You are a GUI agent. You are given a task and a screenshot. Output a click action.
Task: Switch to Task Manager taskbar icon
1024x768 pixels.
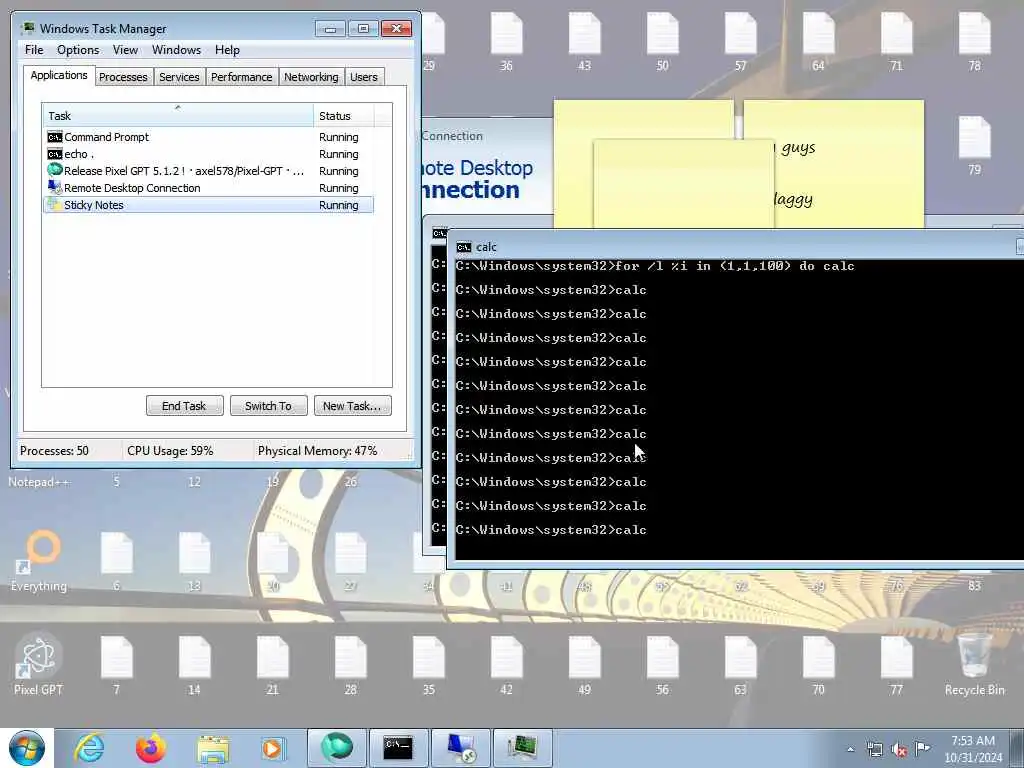click(x=523, y=748)
